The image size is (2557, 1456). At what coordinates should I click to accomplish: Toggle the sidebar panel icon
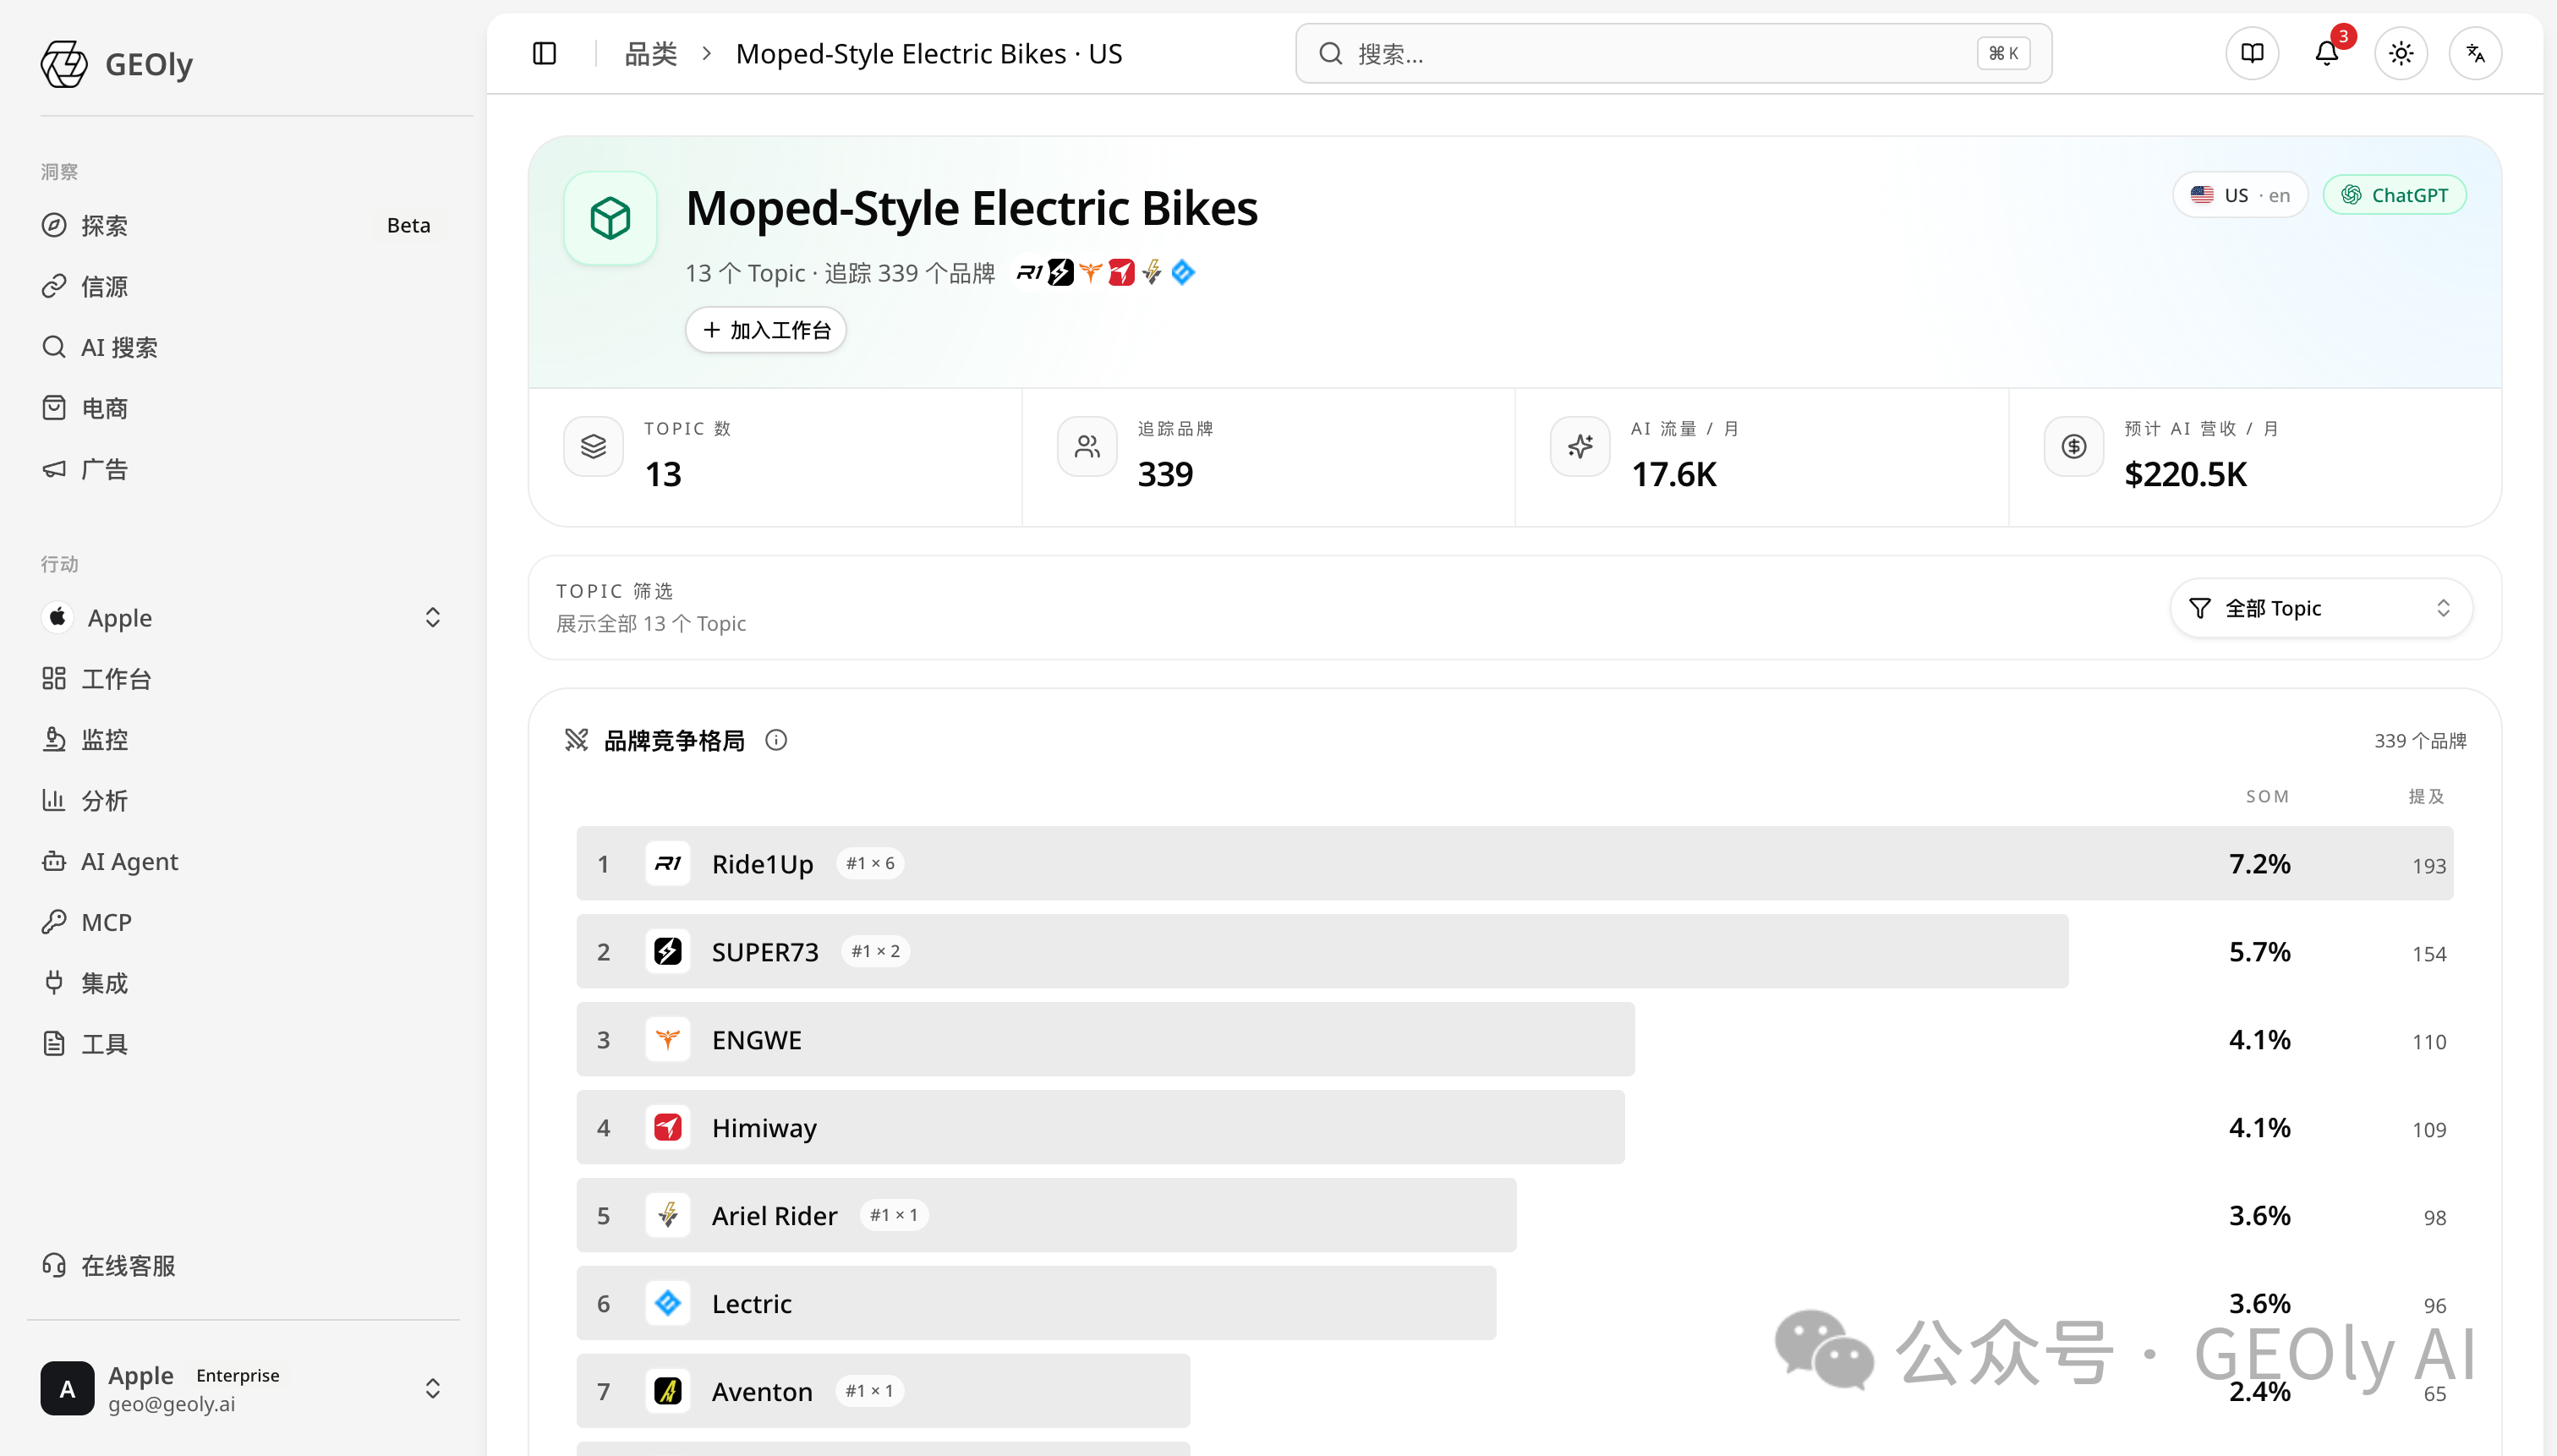pos(544,53)
